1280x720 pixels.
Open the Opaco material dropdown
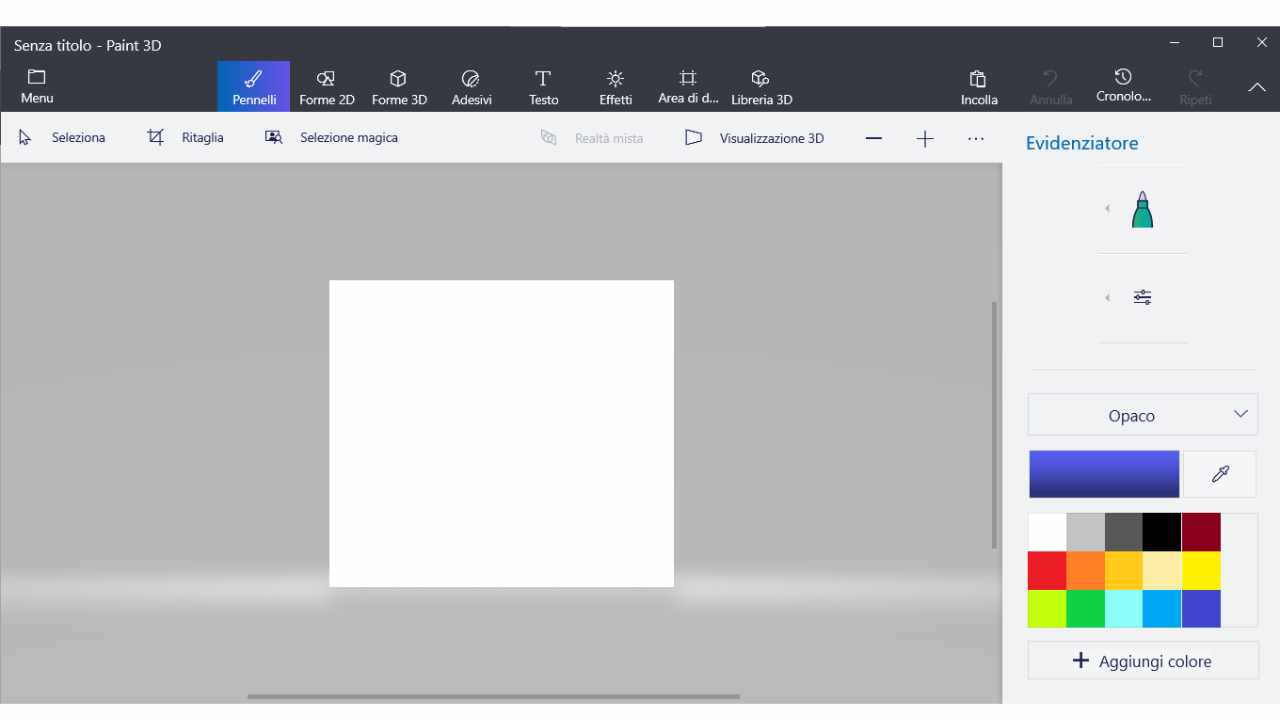pos(1143,415)
